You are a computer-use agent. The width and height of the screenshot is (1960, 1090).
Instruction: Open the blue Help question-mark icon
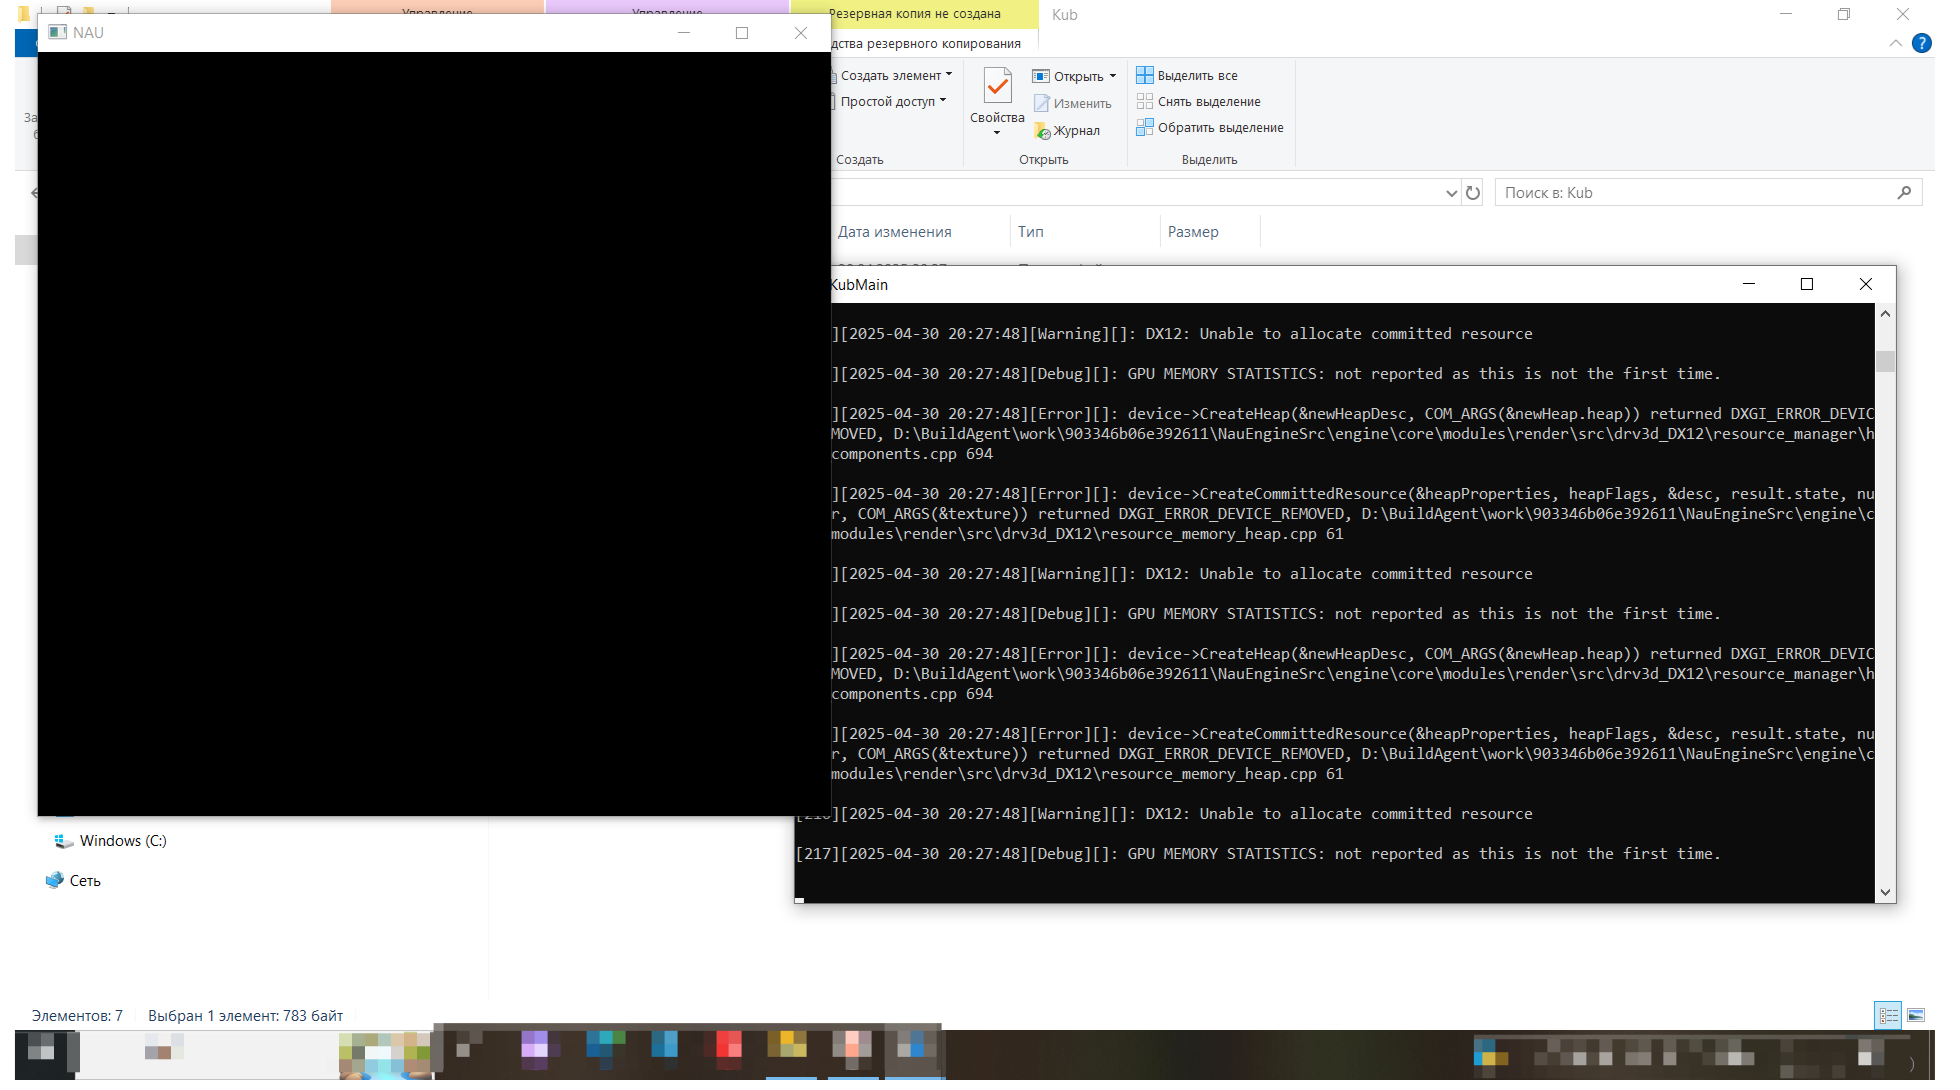point(1921,43)
